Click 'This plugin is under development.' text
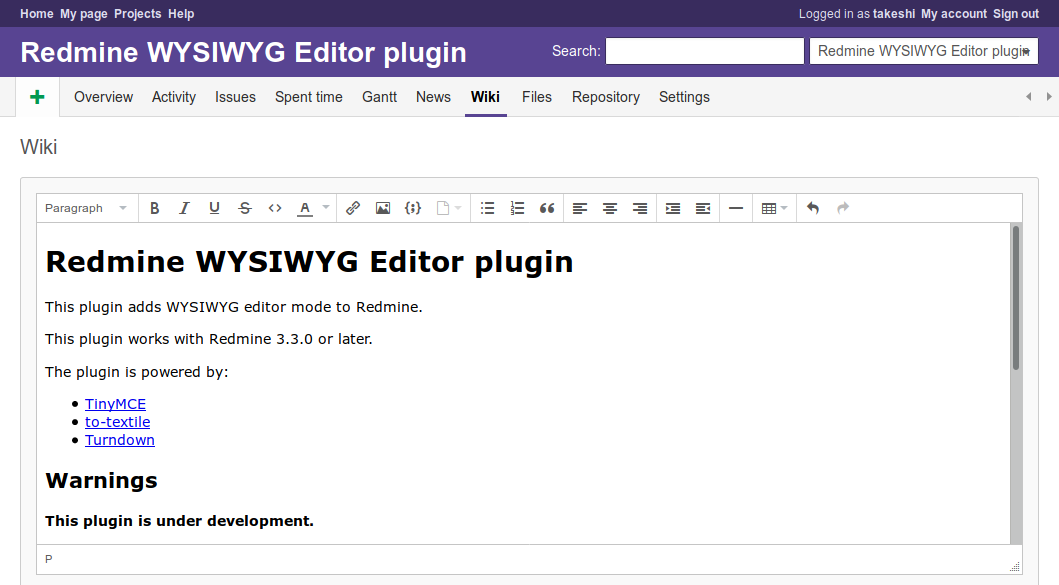This screenshot has height=585, width=1059. [179, 521]
